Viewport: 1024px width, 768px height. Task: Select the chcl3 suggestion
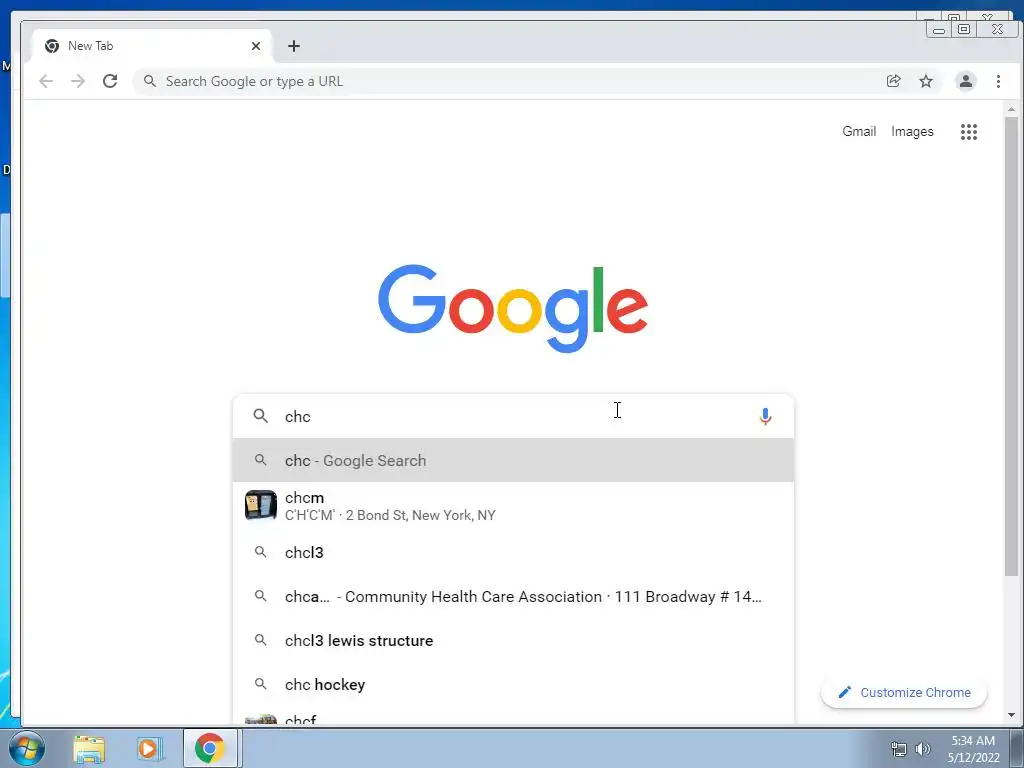point(513,552)
